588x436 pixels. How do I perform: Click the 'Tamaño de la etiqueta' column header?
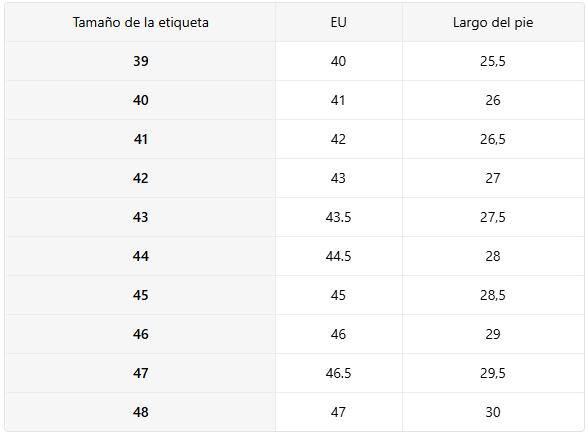pos(141,22)
